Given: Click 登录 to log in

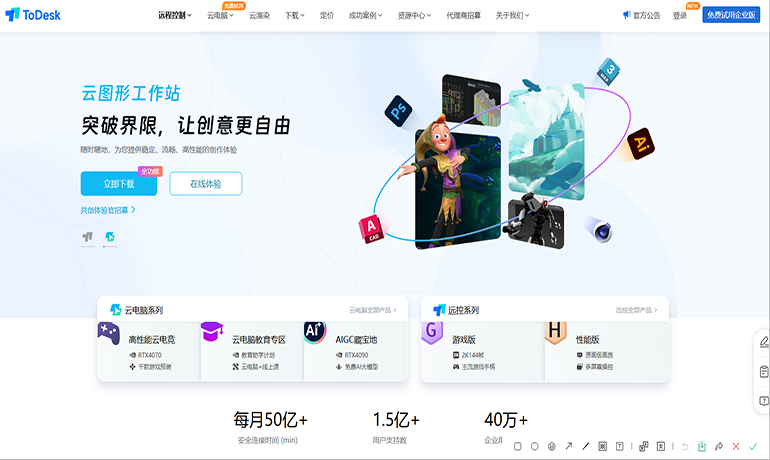Looking at the screenshot, I should point(680,15).
